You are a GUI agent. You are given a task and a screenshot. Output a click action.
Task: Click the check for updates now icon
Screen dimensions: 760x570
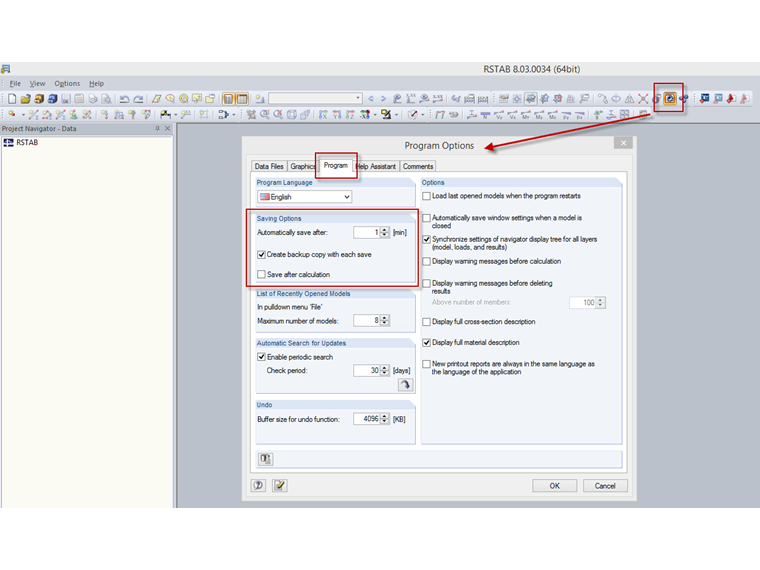pos(405,385)
